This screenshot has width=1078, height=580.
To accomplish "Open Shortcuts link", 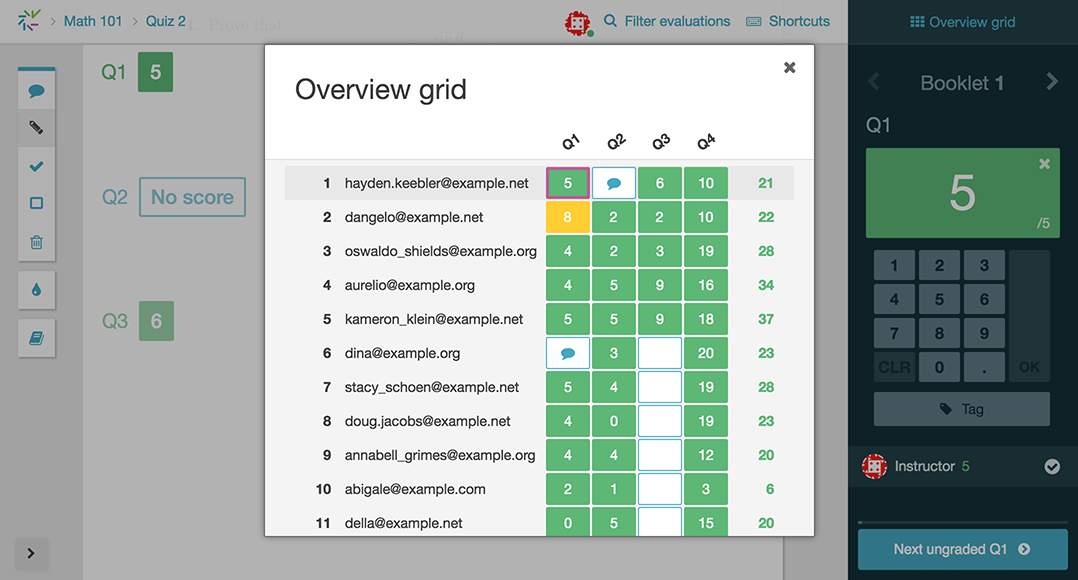I will (x=788, y=21).
